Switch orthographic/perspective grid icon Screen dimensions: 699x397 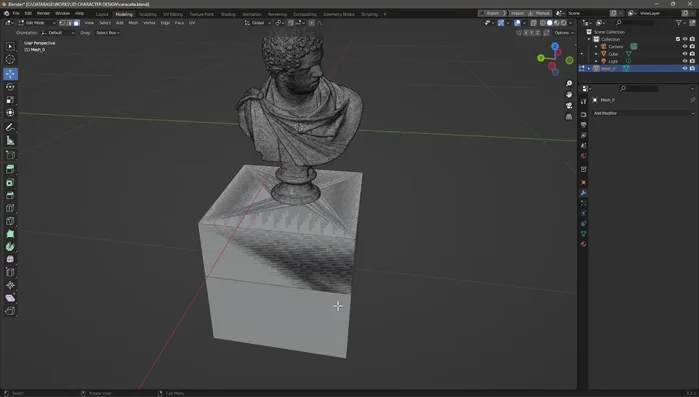click(x=569, y=117)
